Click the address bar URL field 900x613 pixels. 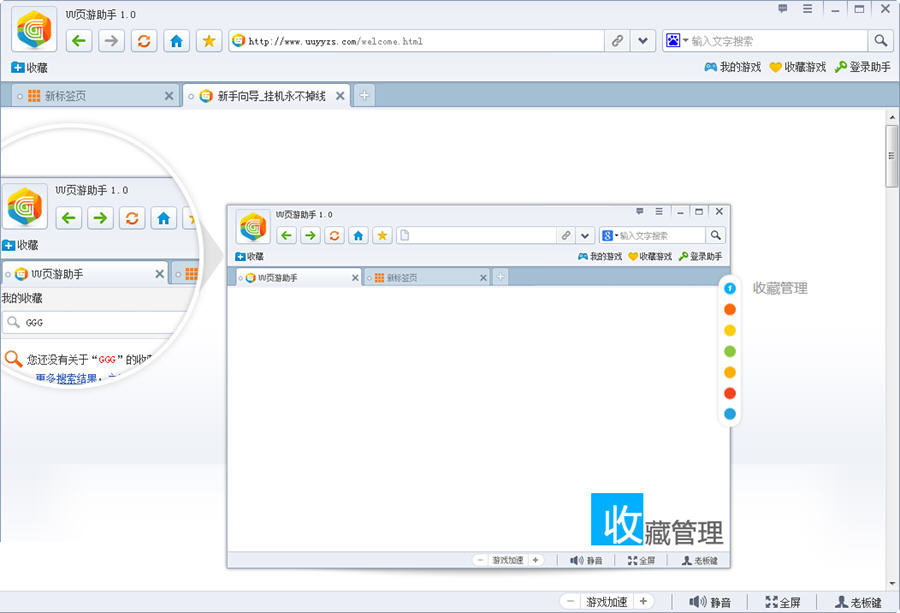[x=420, y=41]
